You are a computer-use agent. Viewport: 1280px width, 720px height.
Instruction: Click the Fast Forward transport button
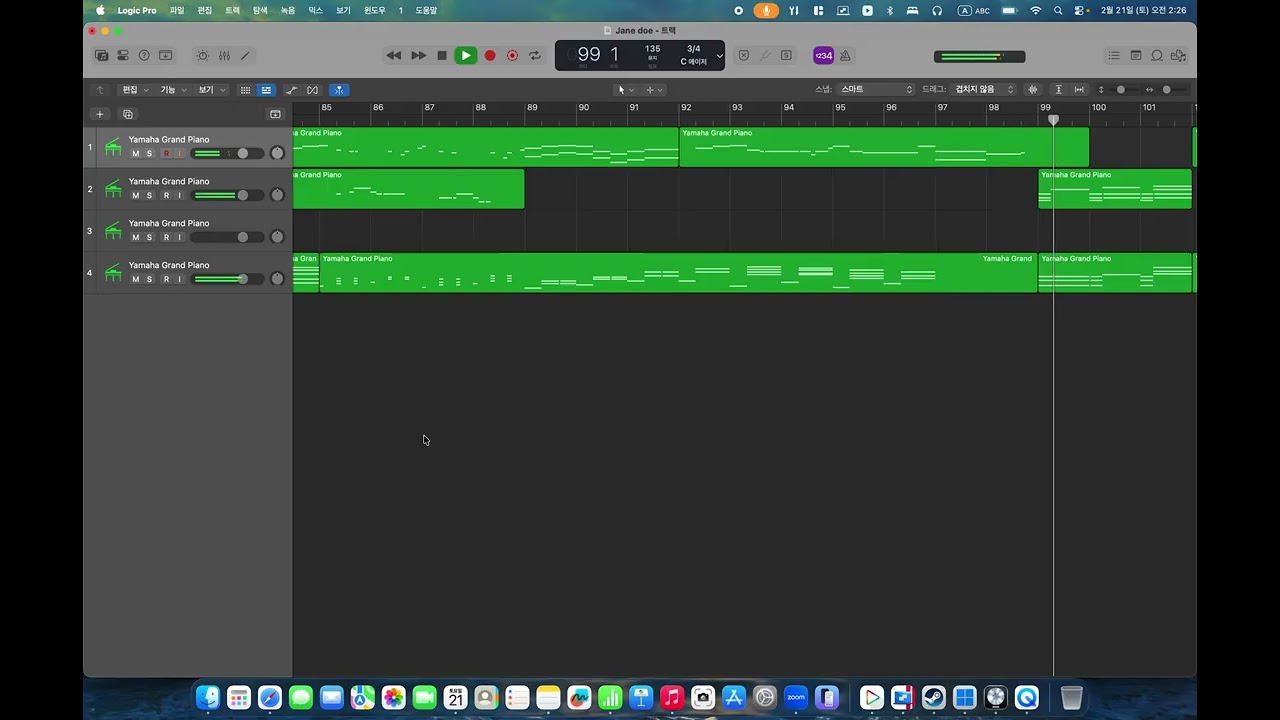point(419,56)
